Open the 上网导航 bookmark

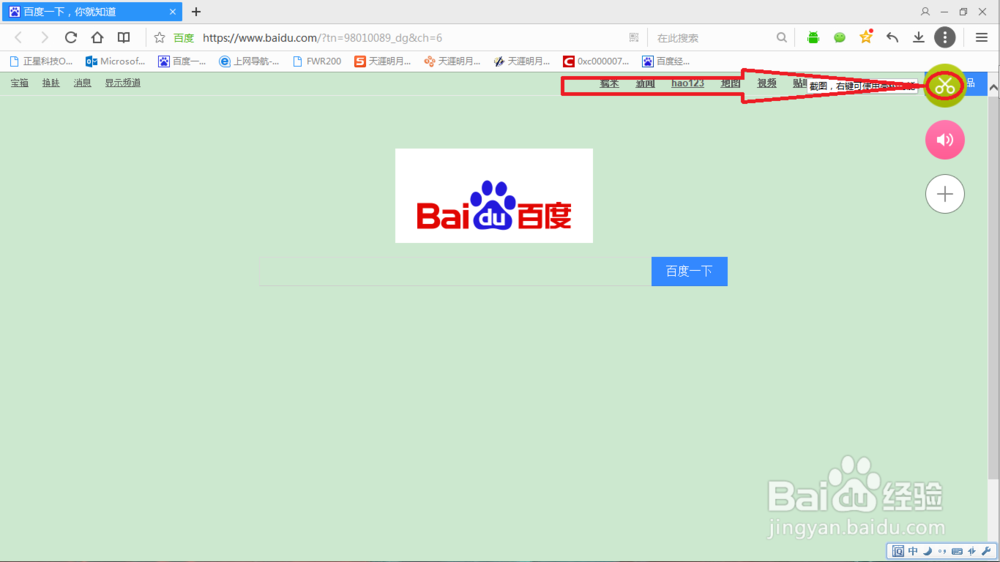249,61
